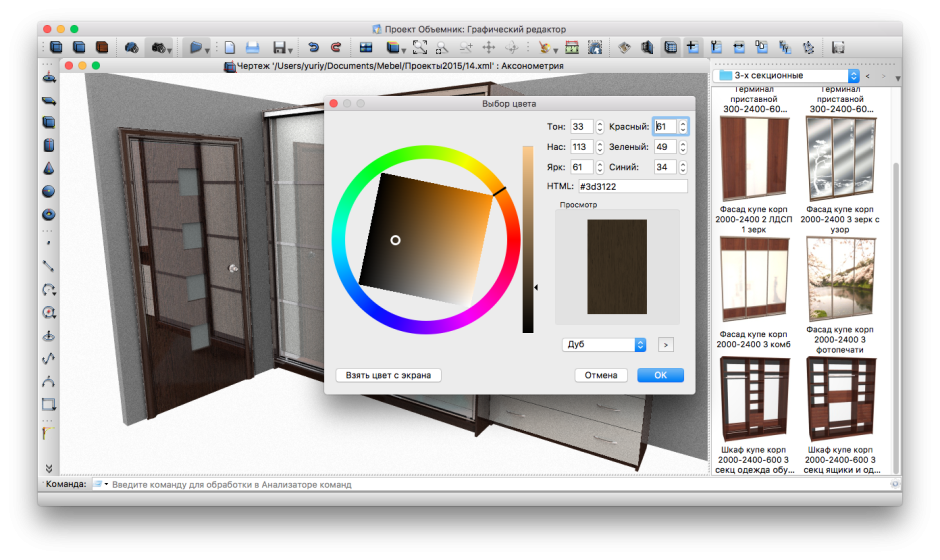Open the save icon dropdown arrow
This screenshot has width=940, height=560.
[291, 49]
